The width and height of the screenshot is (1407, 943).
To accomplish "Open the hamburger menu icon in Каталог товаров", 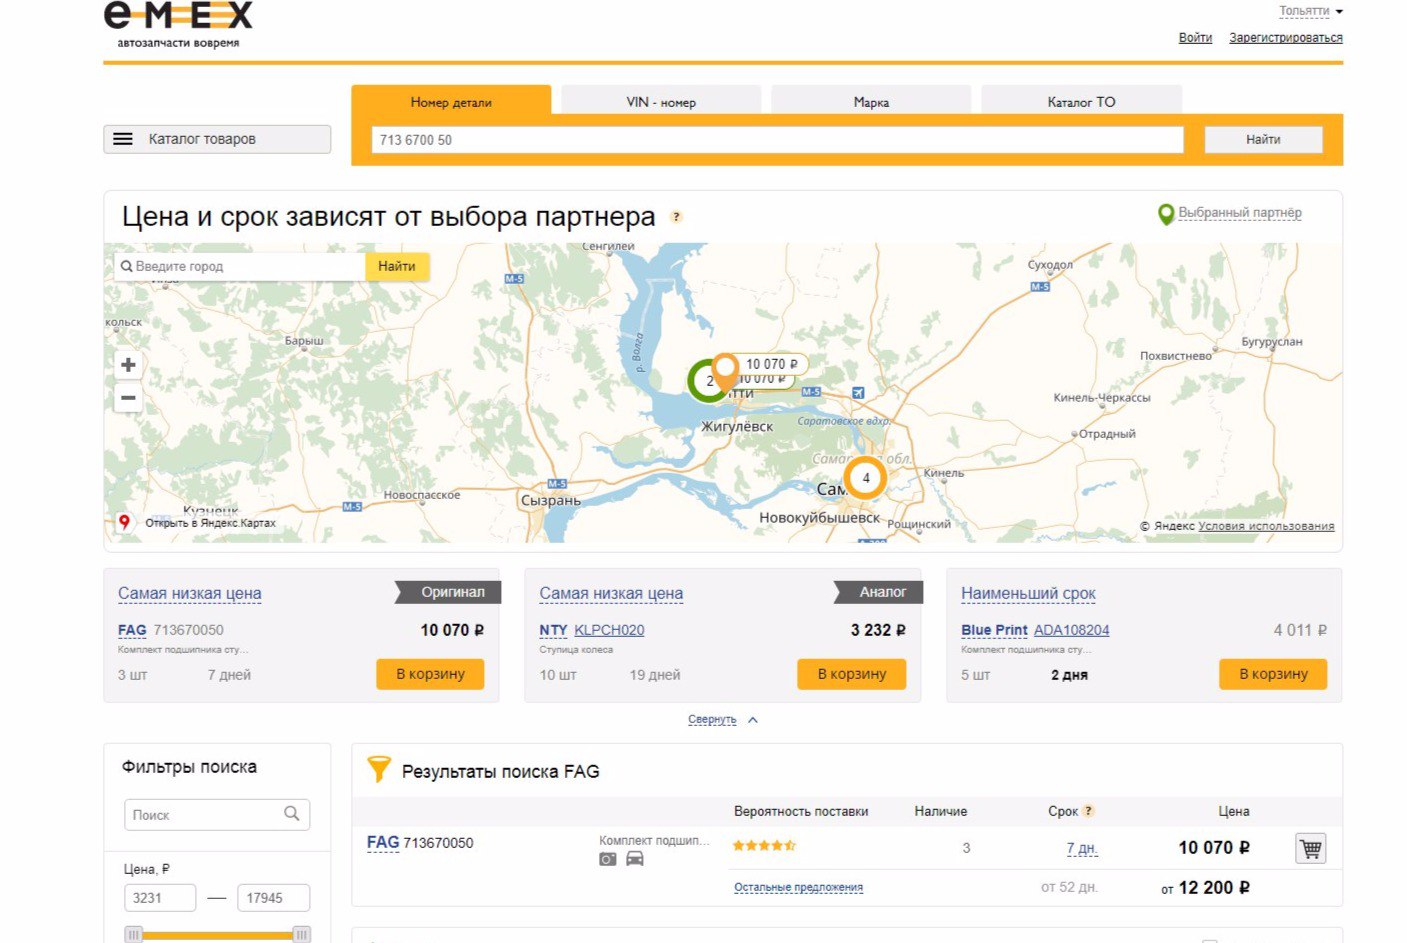I will [x=123, y=139].
